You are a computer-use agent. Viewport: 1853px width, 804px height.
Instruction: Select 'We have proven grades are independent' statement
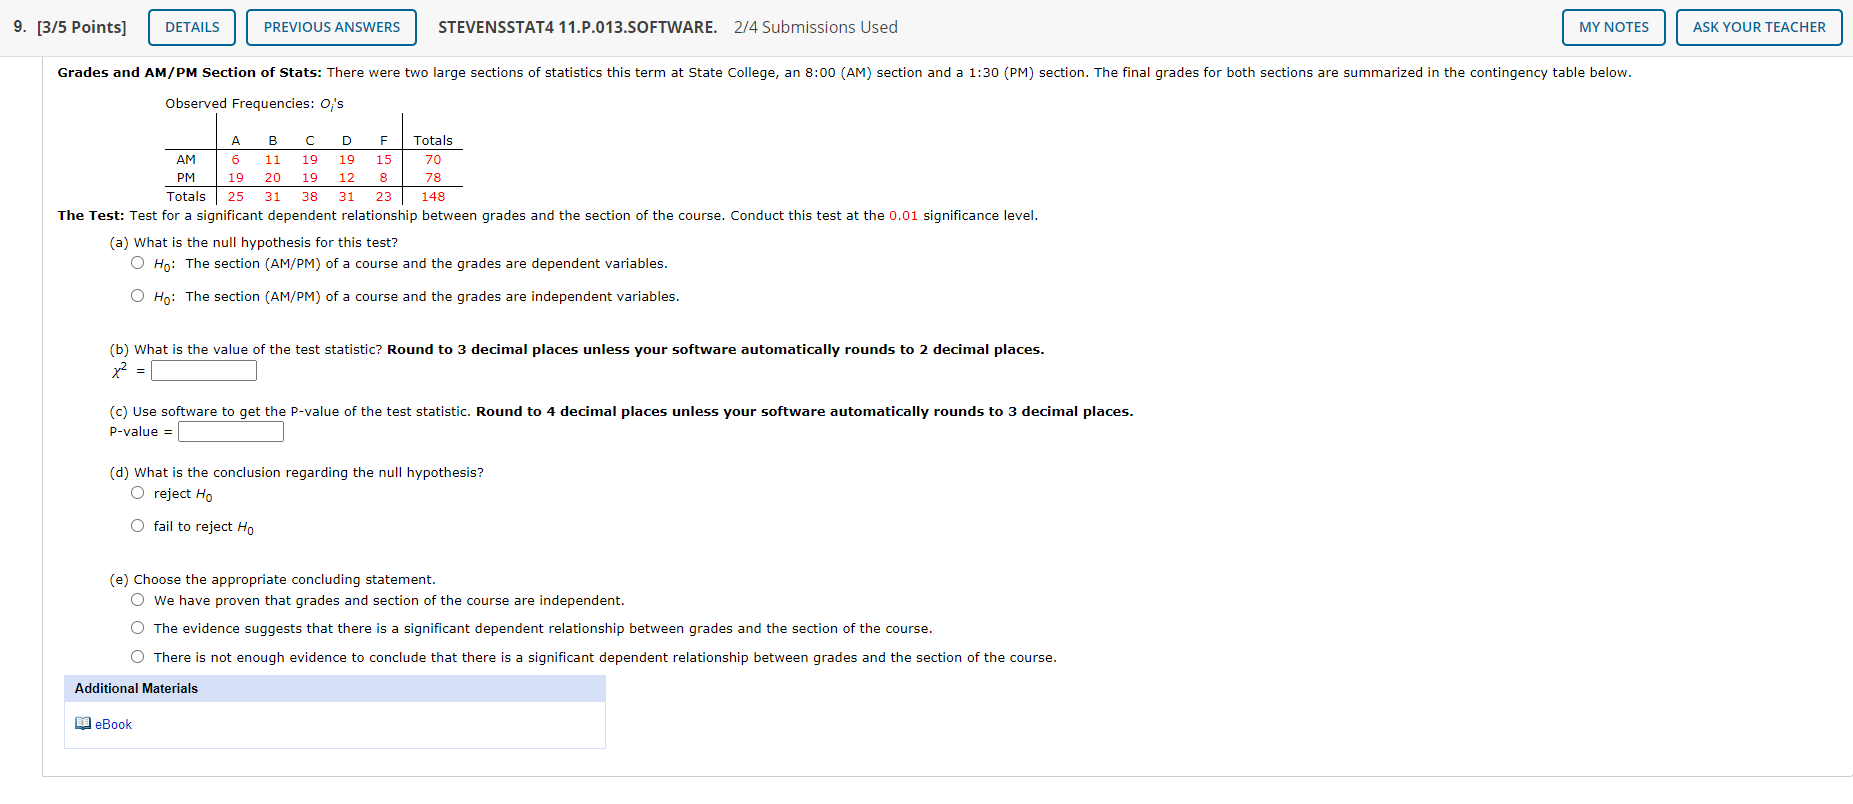[x=137, y=599]
